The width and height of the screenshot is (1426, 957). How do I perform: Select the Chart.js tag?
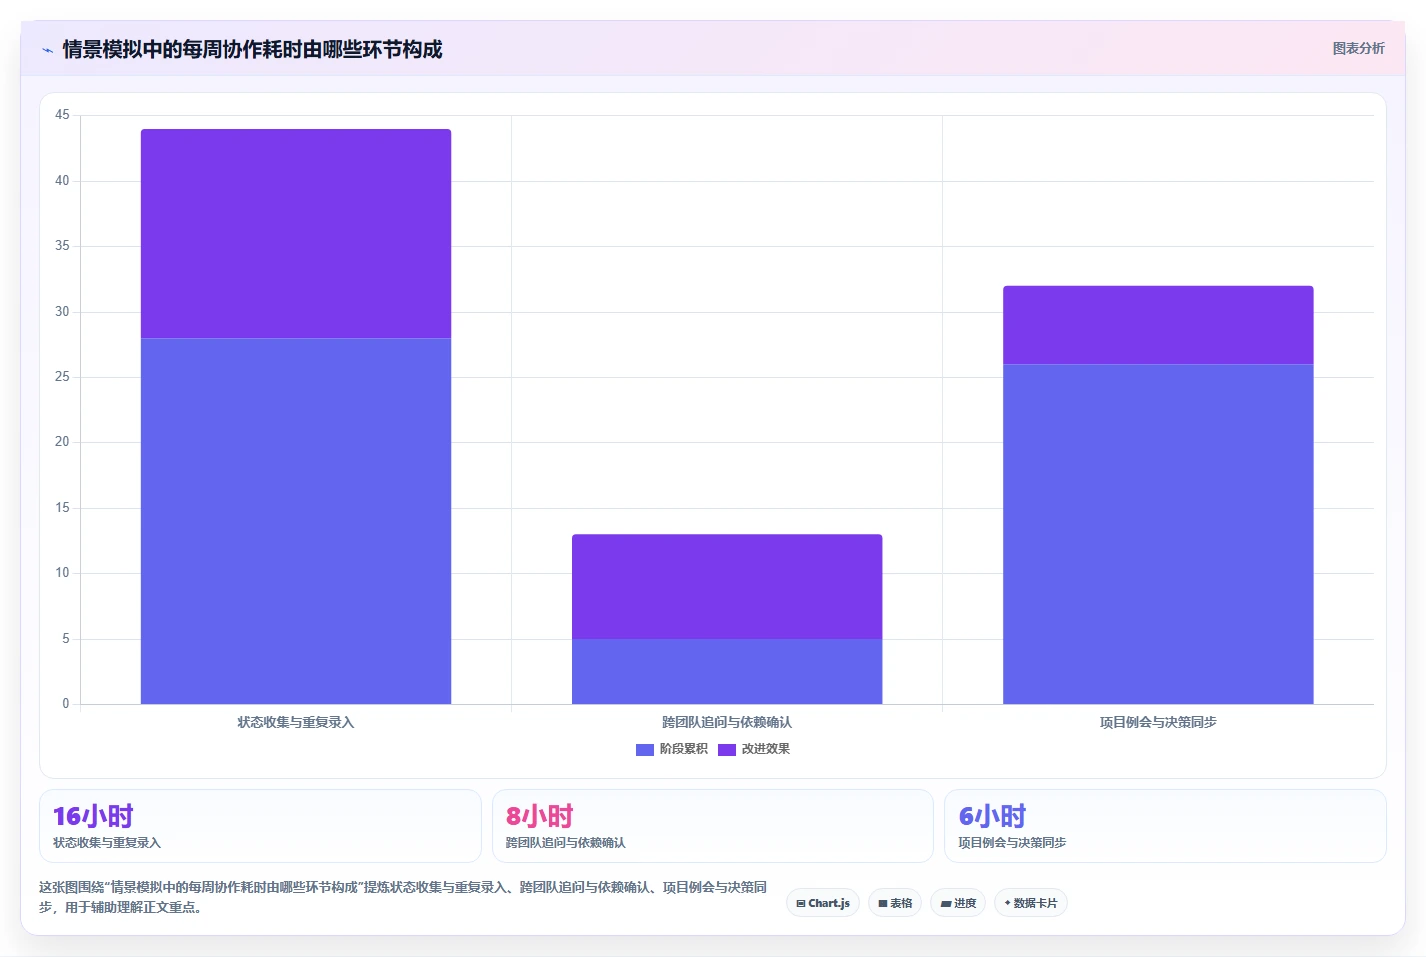click(823, 903)
